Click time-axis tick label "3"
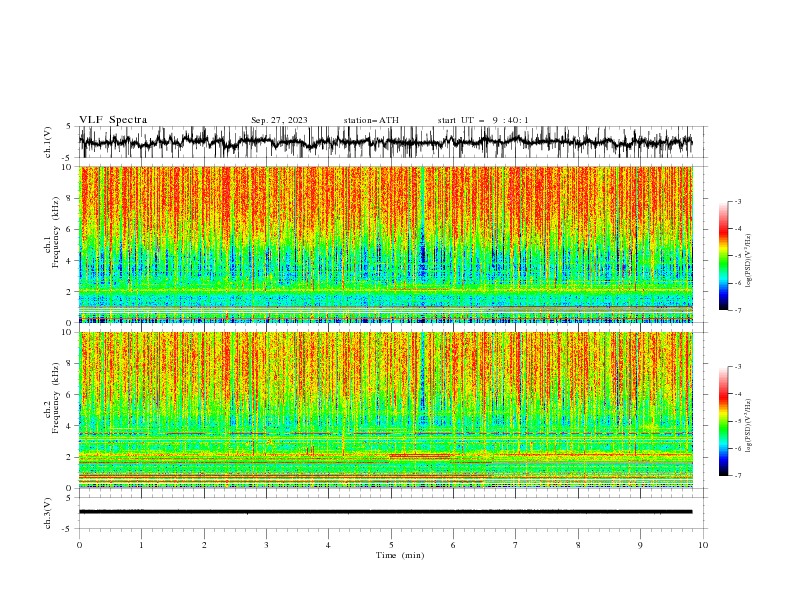This screenshot has height=612, width=792. tap(266, 545)
